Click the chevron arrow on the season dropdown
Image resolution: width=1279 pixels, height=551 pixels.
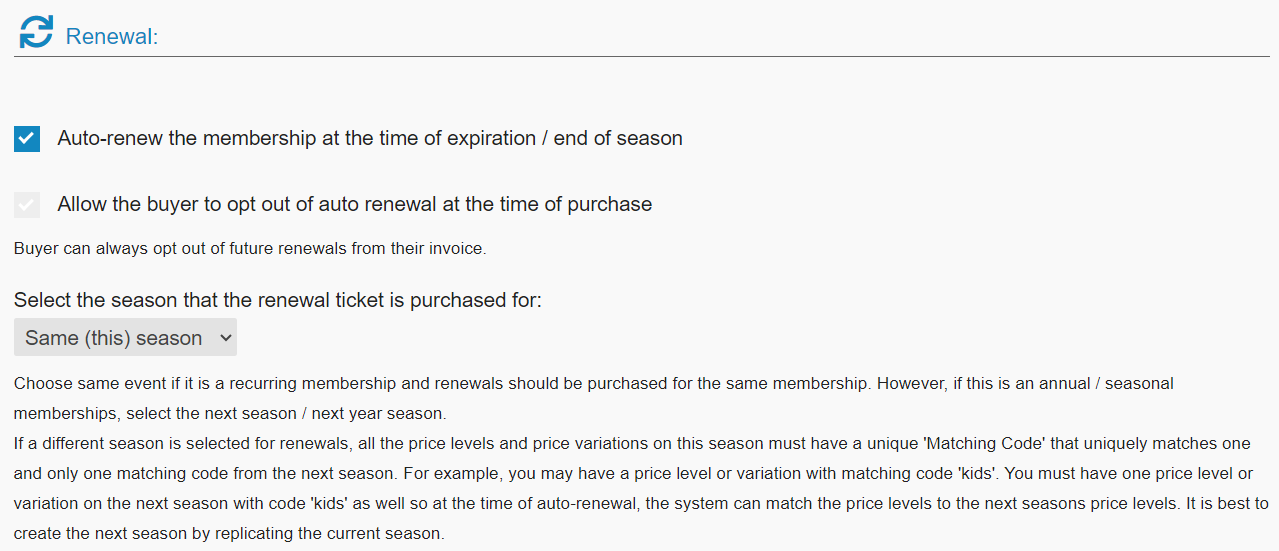tap(224, 338)
